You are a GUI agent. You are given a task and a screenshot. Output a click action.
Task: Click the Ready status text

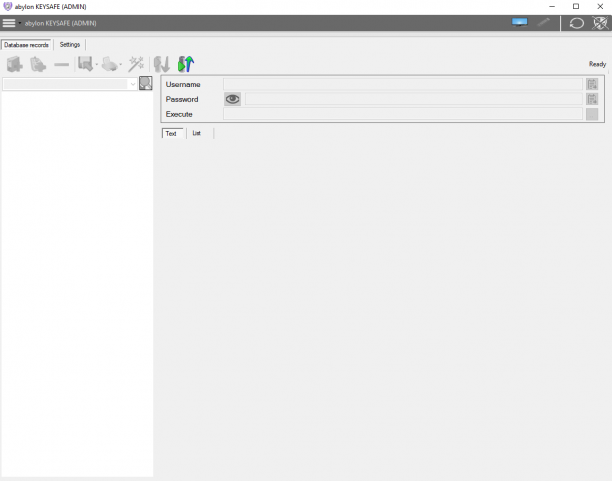597,64
